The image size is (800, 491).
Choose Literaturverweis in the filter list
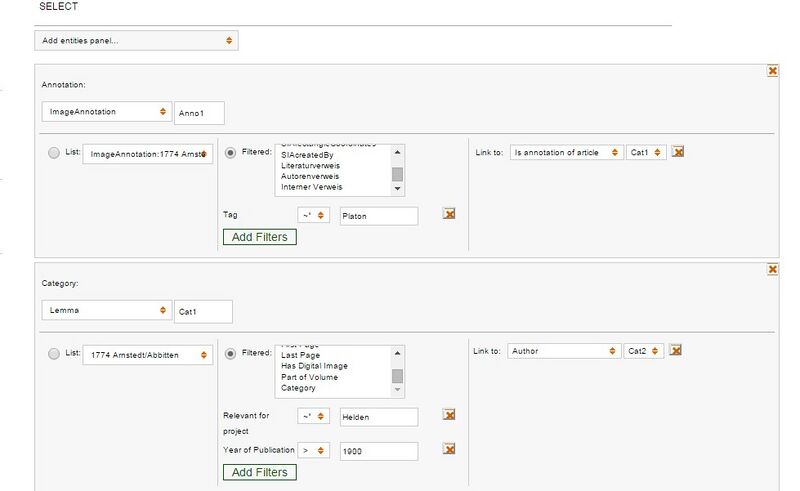(314, 165)
